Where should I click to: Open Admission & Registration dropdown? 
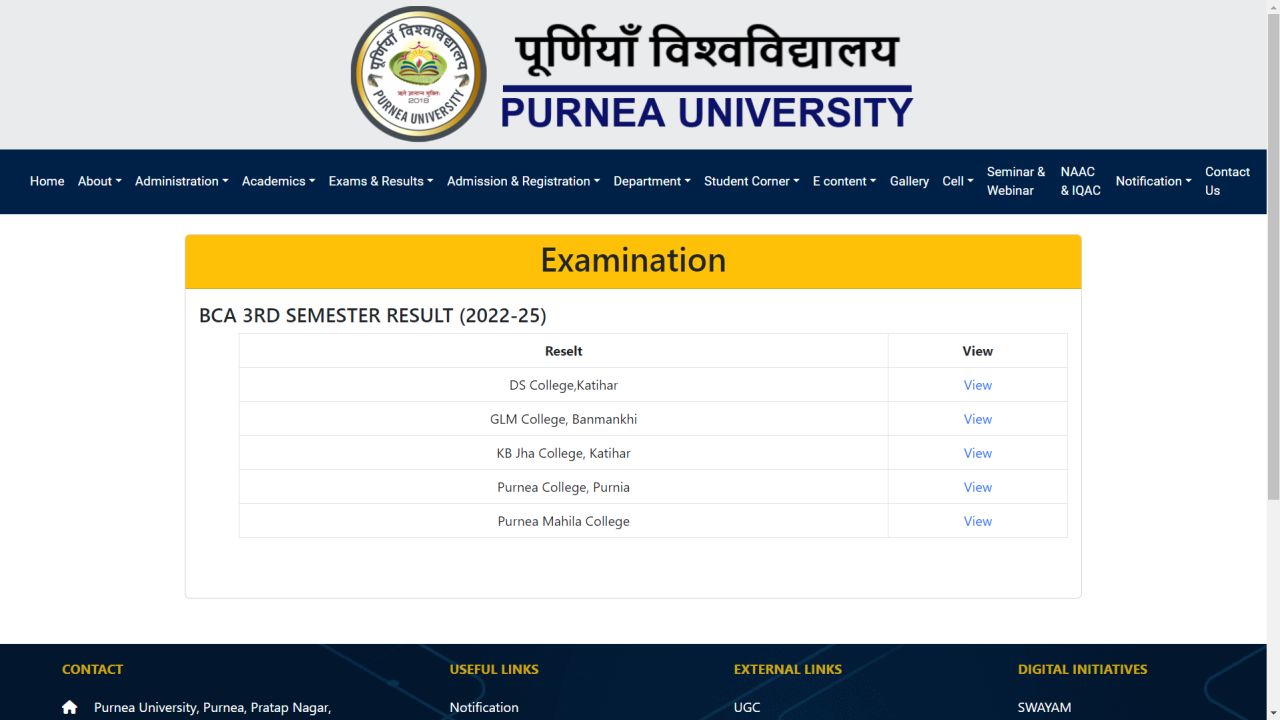click(x=524, y=181)
